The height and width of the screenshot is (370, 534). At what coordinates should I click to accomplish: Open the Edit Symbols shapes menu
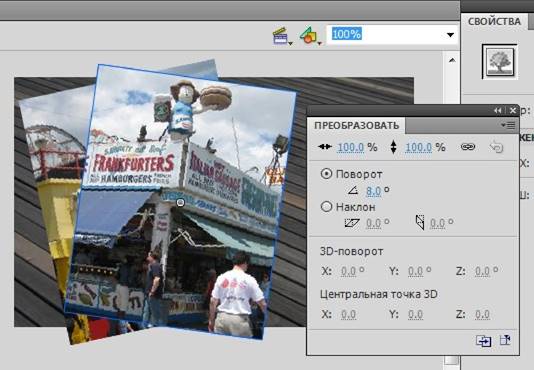click(310, 35)
